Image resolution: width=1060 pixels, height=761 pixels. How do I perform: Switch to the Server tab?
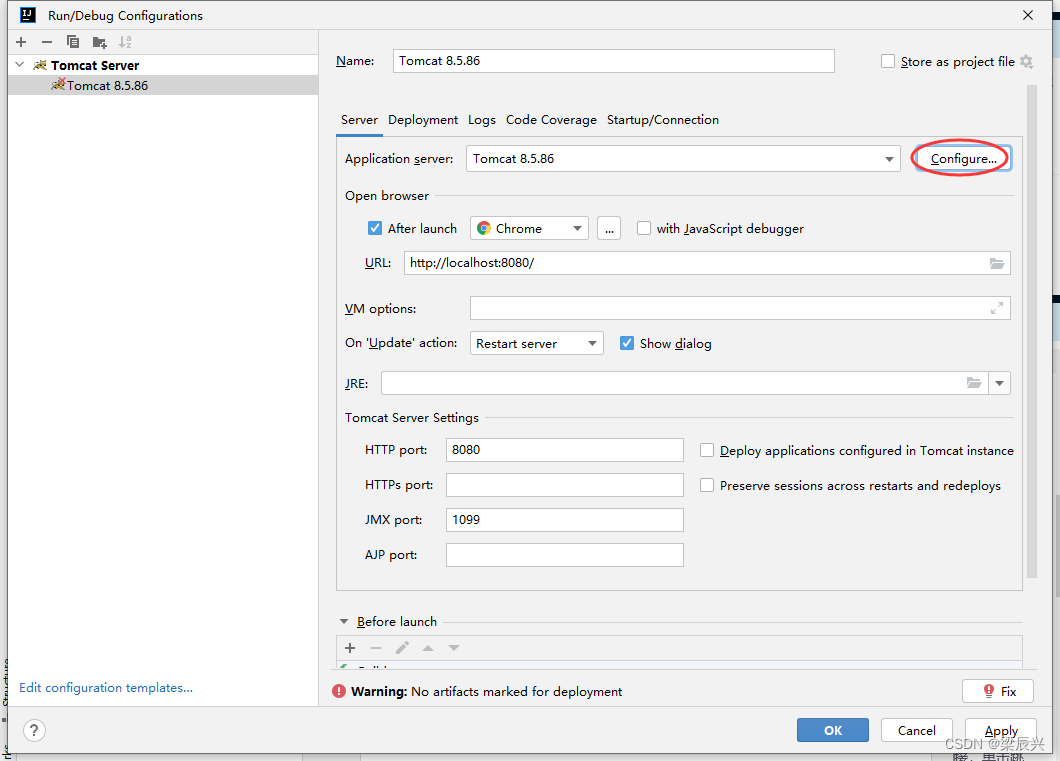pyautogui.click(x=359, y=120)
